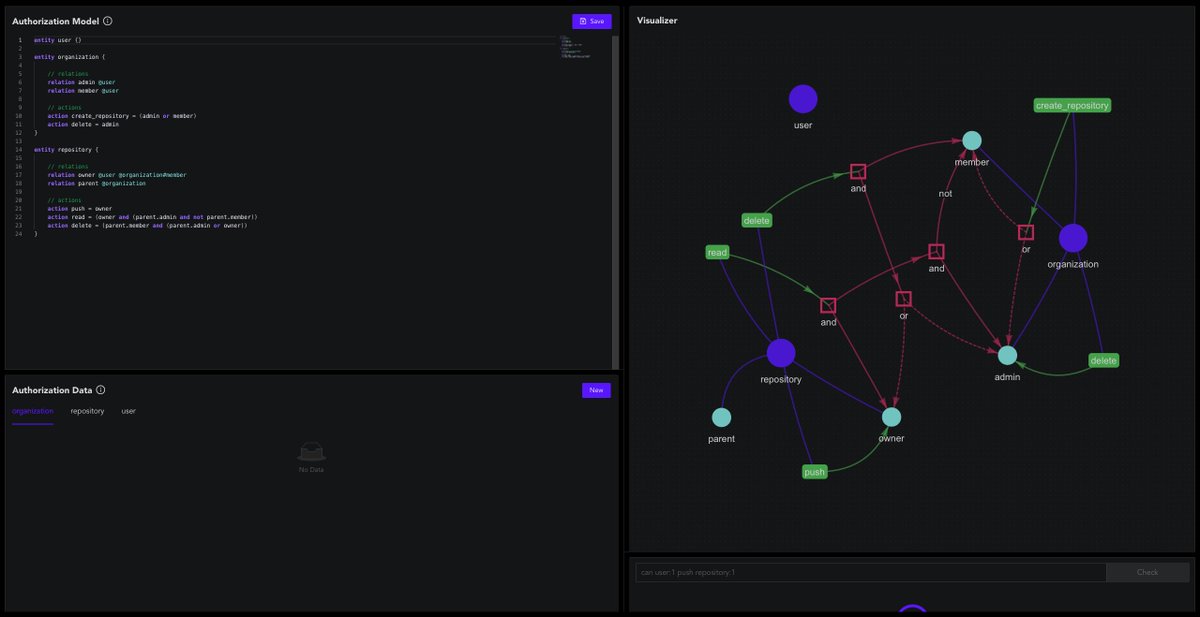Select the owner relation node
This screenshot has width=1200, height=617.
(x=891, y=417)
